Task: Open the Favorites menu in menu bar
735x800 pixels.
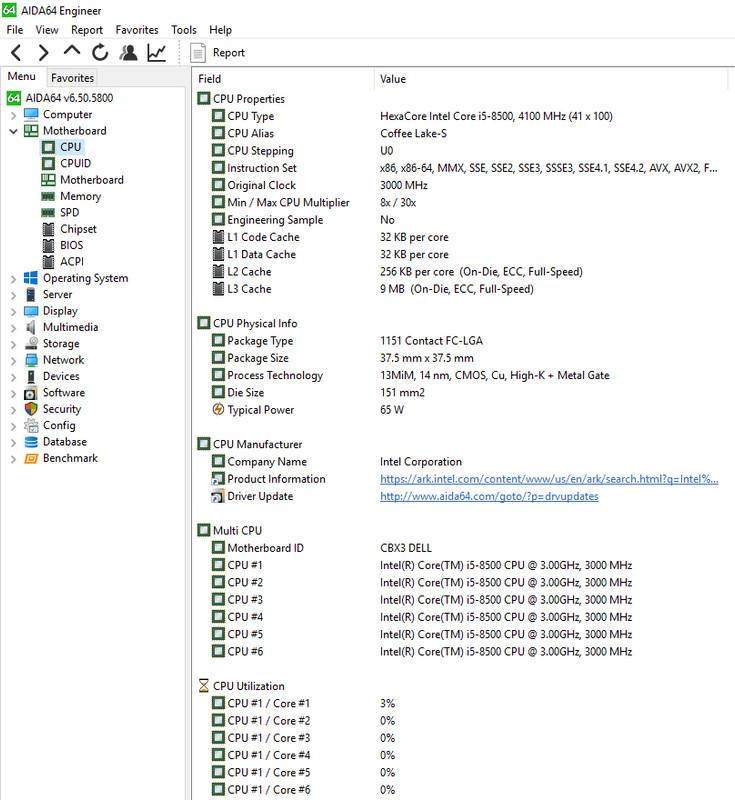Action: click(137, 30)
